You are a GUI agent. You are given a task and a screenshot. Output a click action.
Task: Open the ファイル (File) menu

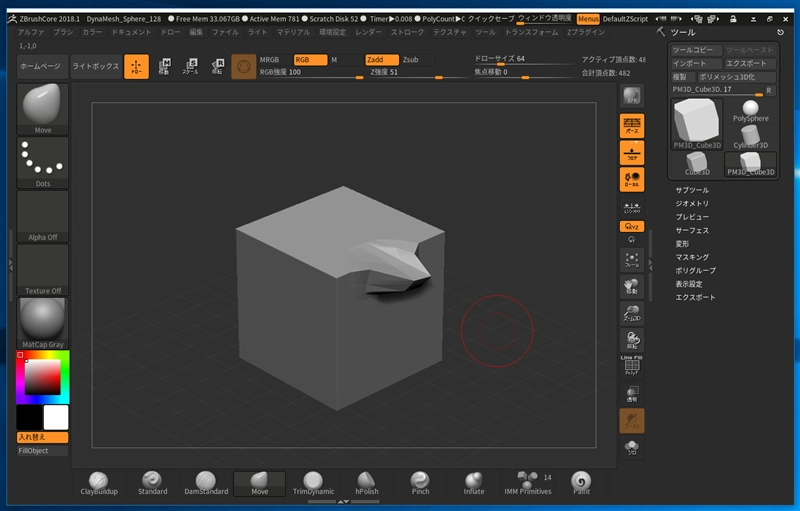225,32
